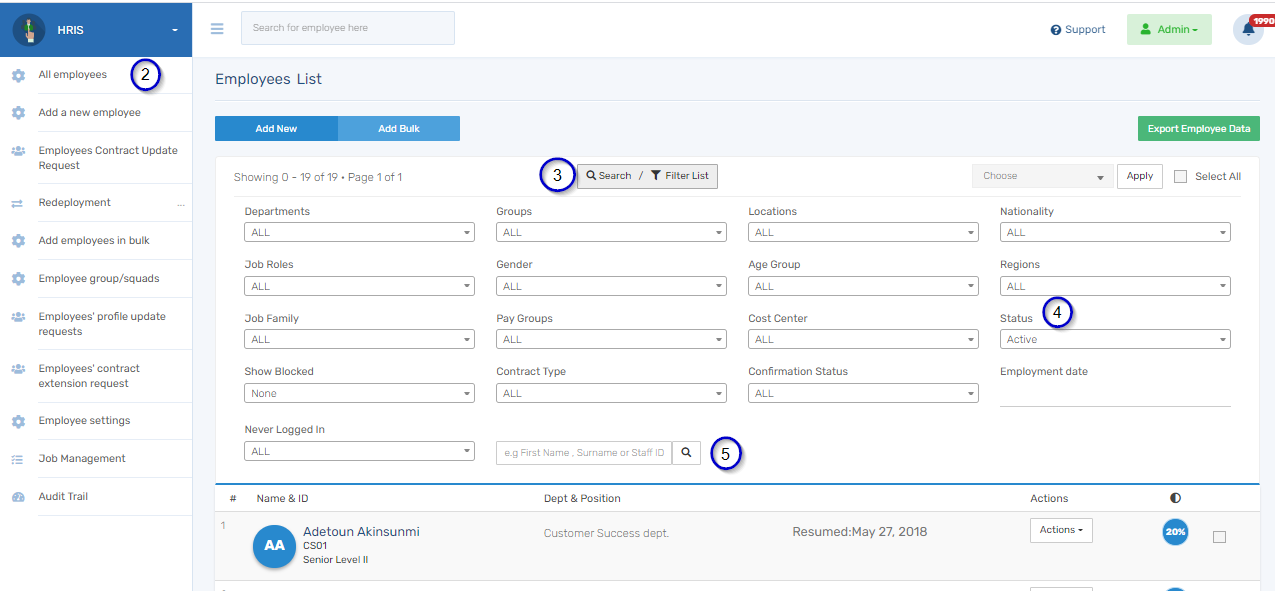Click the Job Management list icon
Viewport: 1275px width, 591px height.
18,459
